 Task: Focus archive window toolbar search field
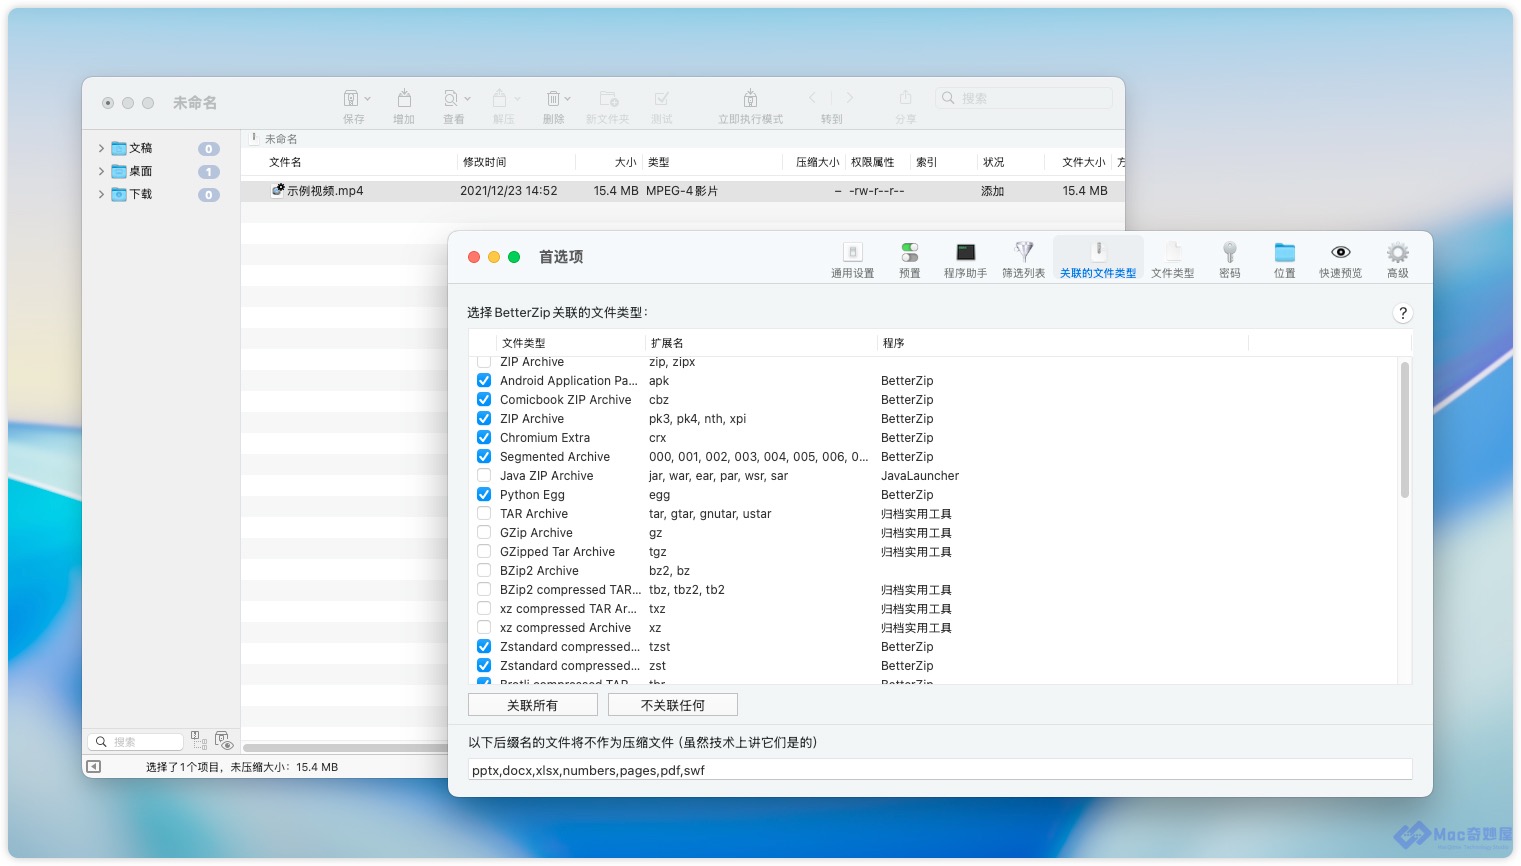tap(1024, 98)
